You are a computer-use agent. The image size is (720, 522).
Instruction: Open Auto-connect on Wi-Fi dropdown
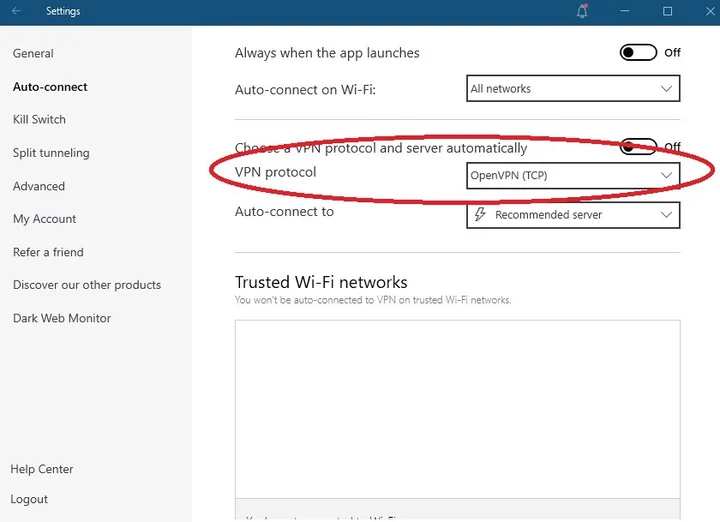pos(573,89)
